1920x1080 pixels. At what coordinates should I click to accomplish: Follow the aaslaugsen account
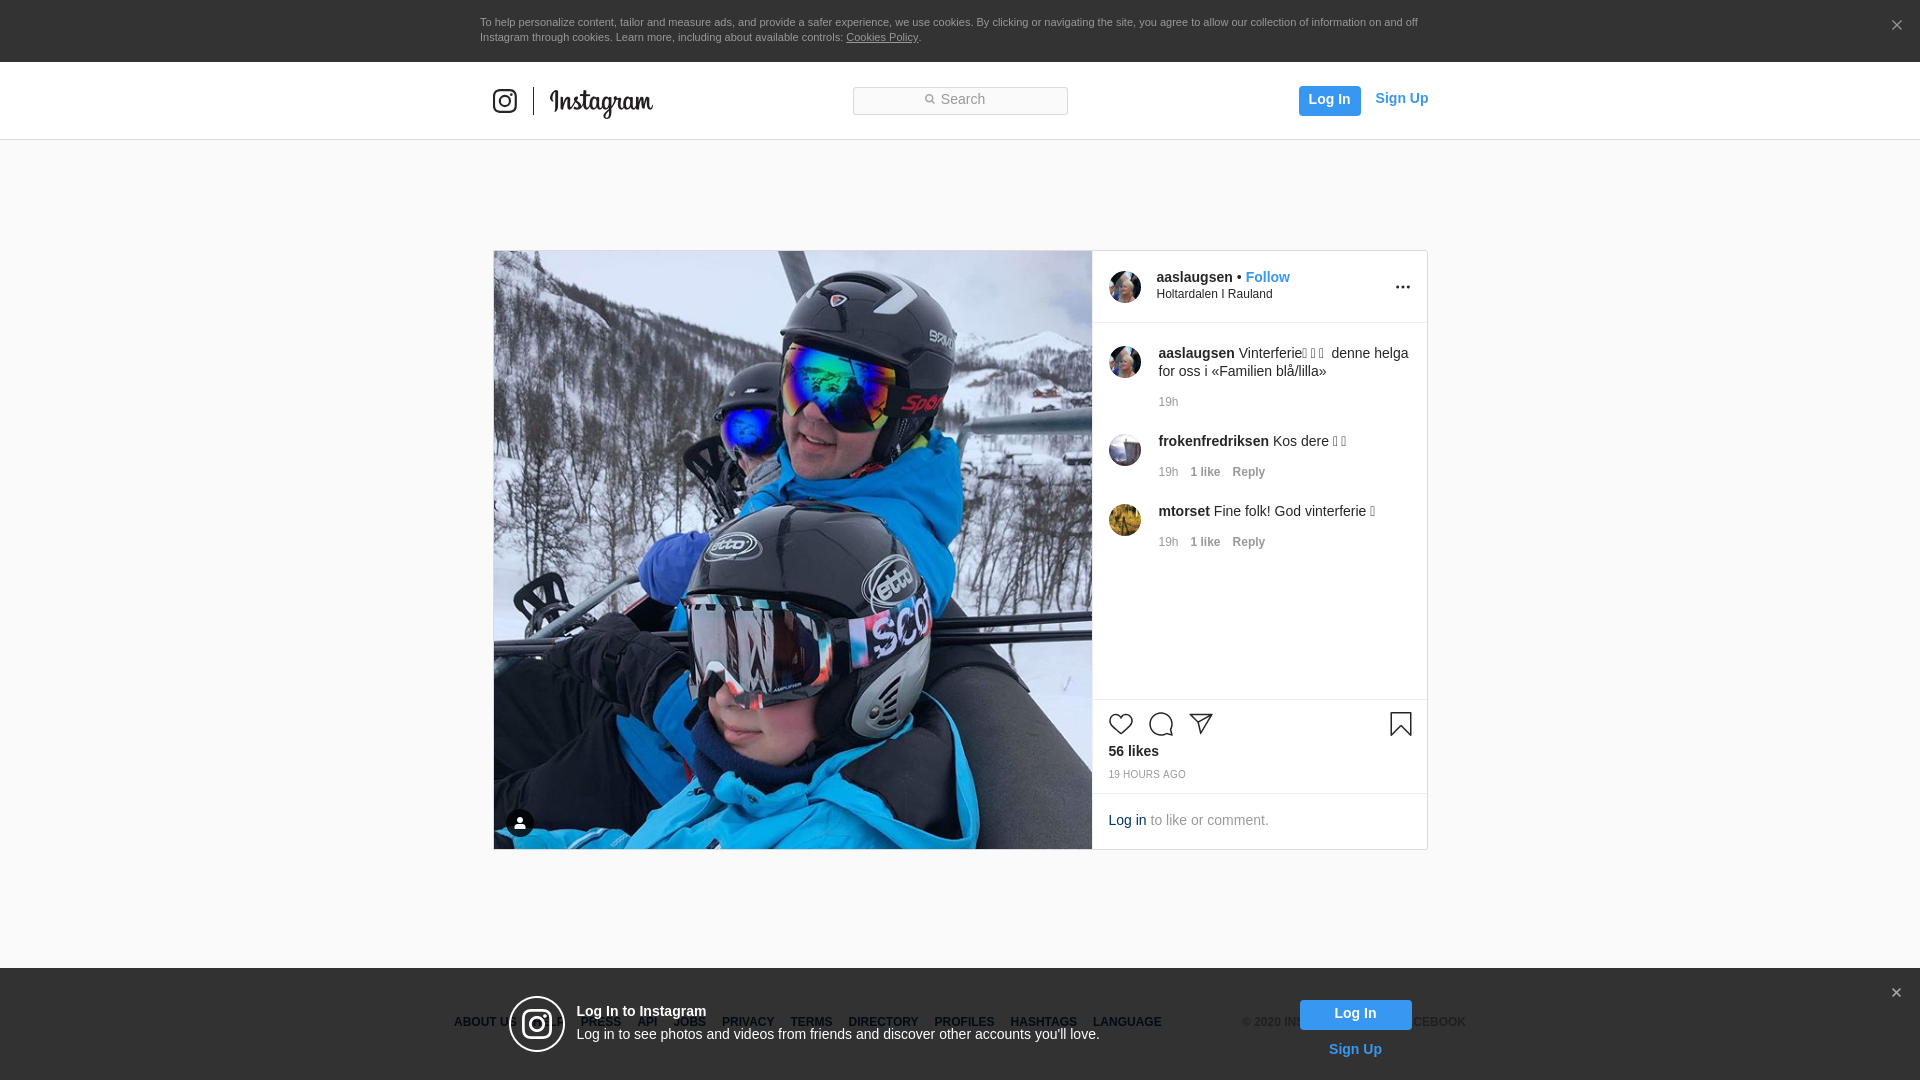click(1267, 277)
